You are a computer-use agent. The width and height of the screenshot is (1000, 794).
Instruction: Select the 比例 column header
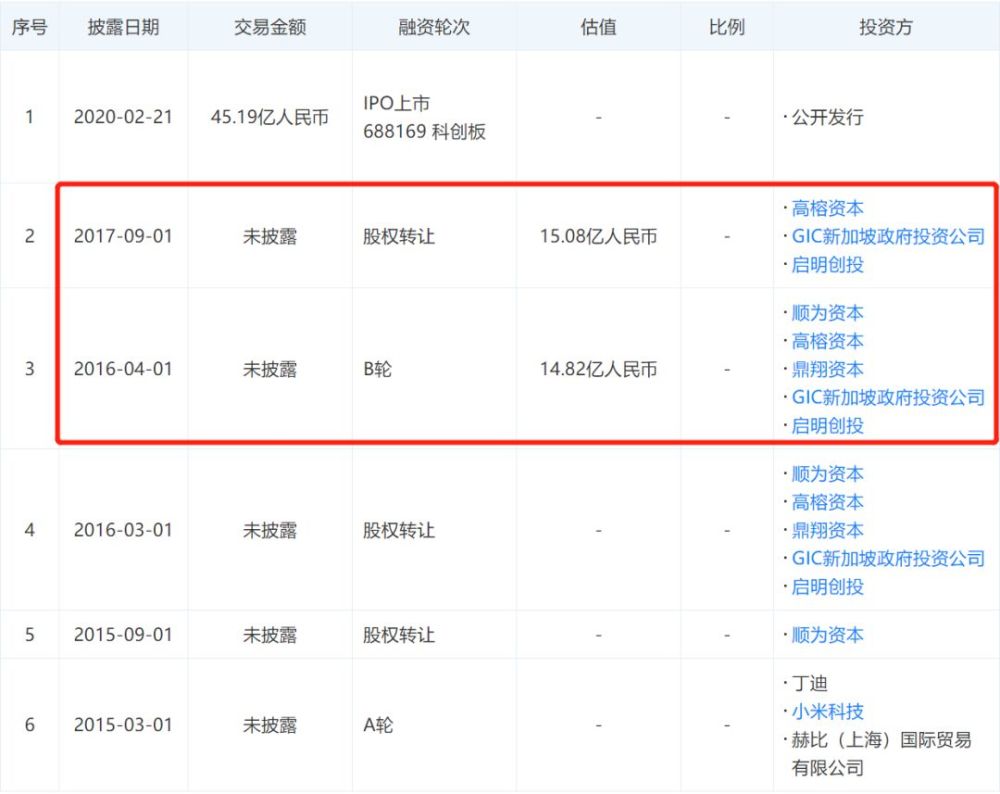[x=726, y=27]
